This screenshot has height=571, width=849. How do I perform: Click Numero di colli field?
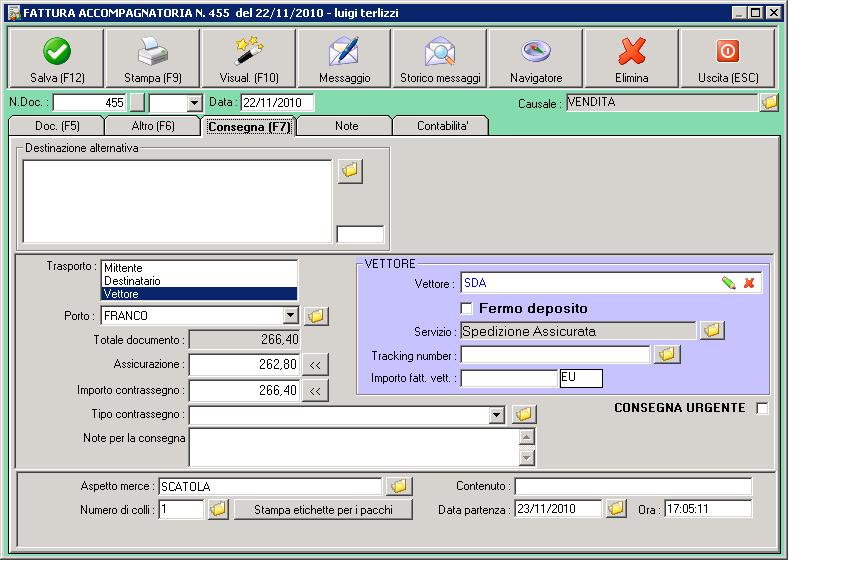pyautogui.click(x=181, y=509)
